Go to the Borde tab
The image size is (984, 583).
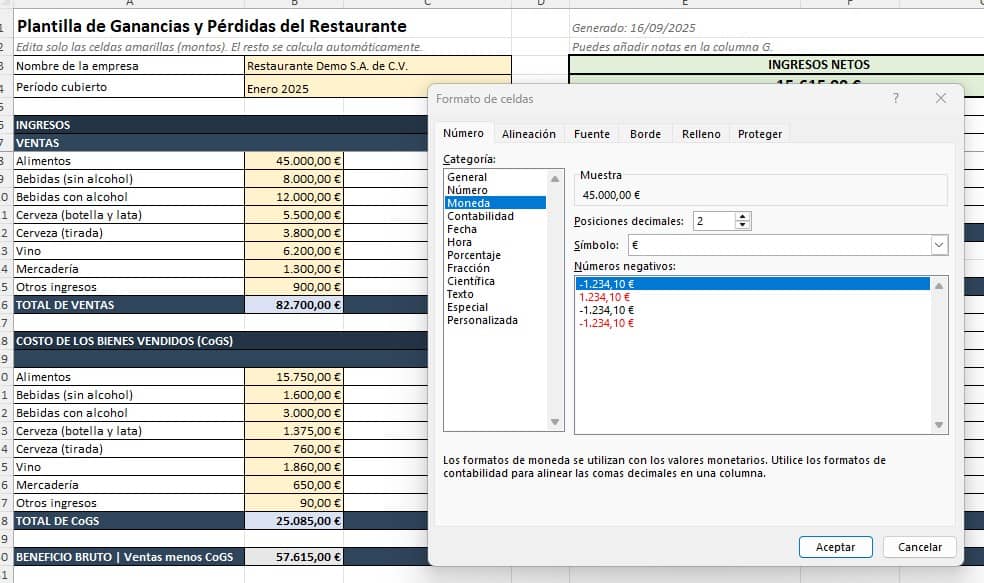pos(645,134)
